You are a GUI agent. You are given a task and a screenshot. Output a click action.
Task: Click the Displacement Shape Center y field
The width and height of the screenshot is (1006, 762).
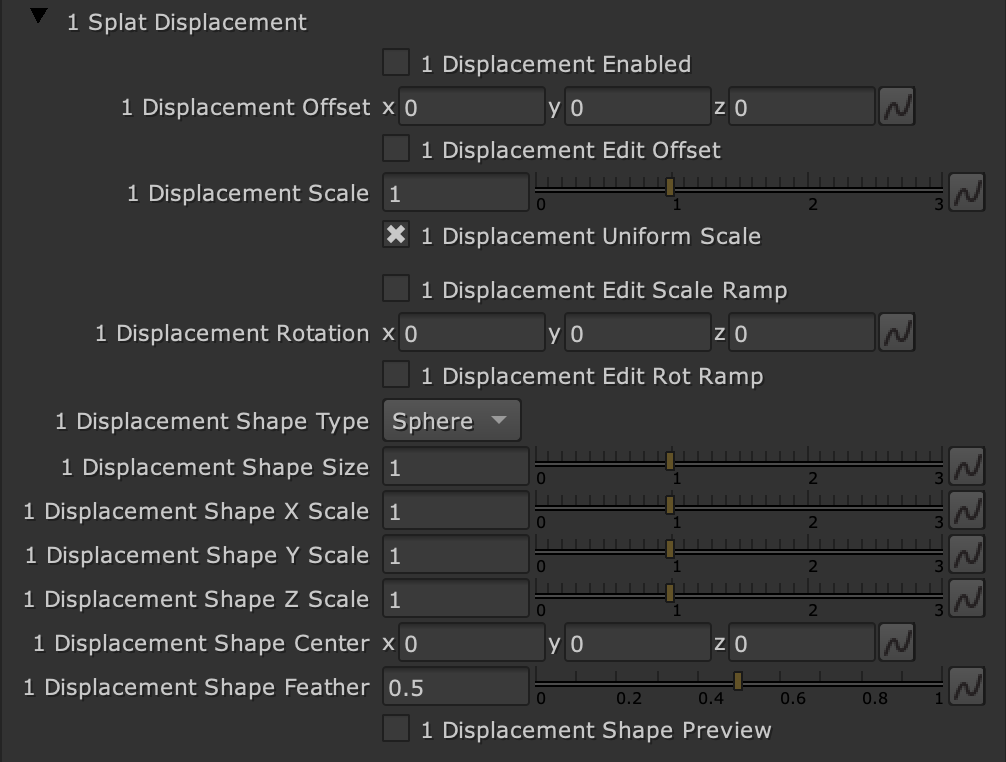tap(637, 643)
